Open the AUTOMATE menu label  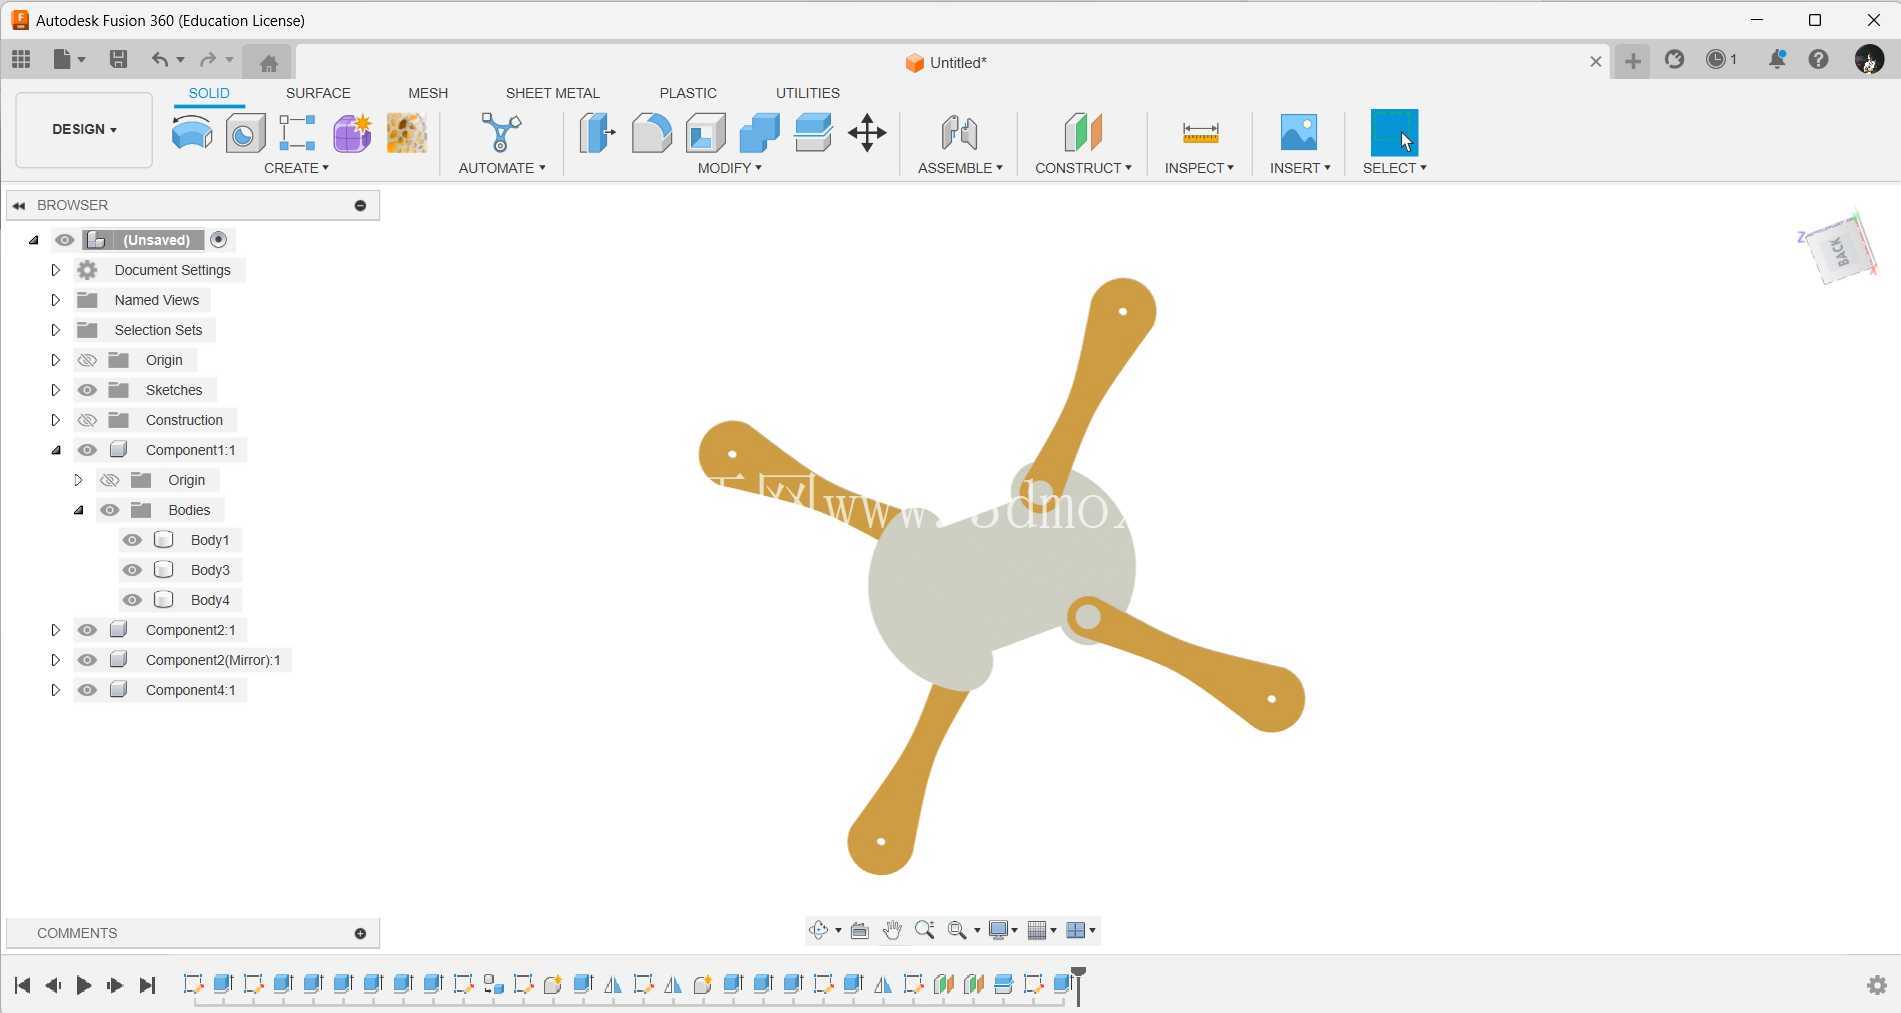[502, 168]
